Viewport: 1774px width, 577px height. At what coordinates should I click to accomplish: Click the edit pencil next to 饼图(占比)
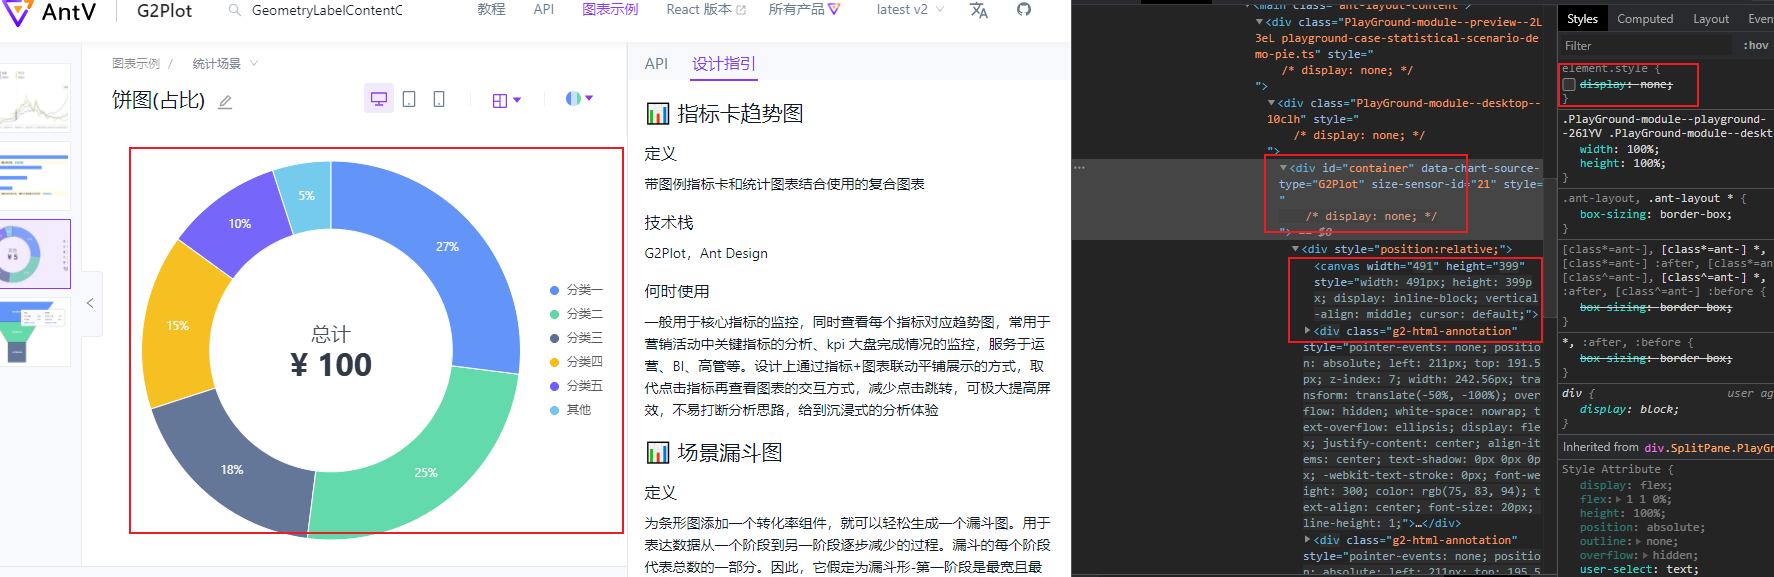(225, 102)
